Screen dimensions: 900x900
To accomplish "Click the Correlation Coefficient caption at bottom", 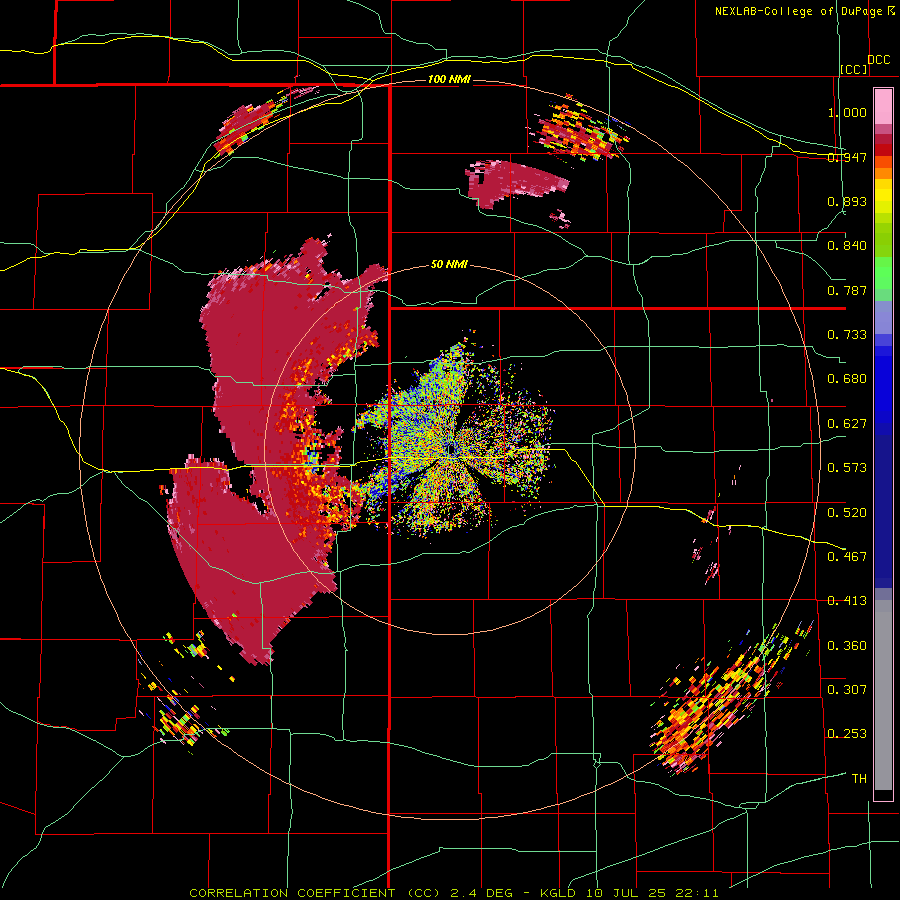I will (x=454, y=893).
